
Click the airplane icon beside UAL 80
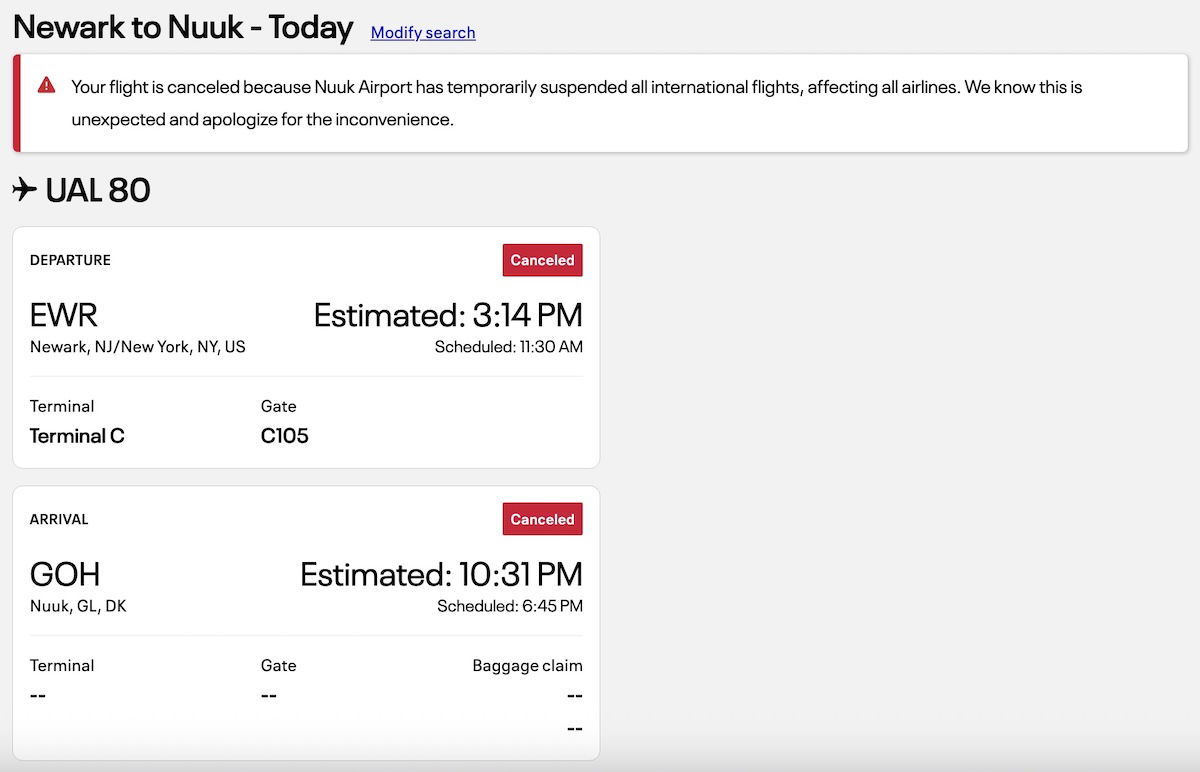(x=25, y=189)
